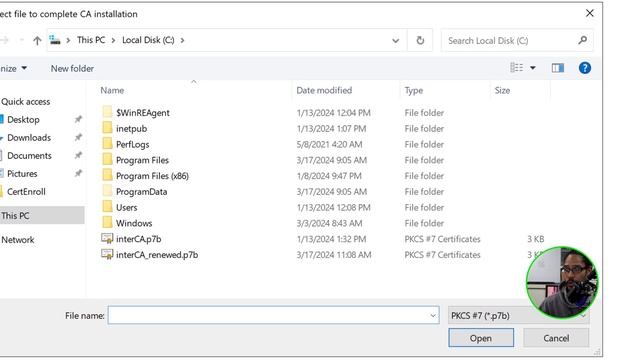Click the Program Files (x86) folder name

152,176
